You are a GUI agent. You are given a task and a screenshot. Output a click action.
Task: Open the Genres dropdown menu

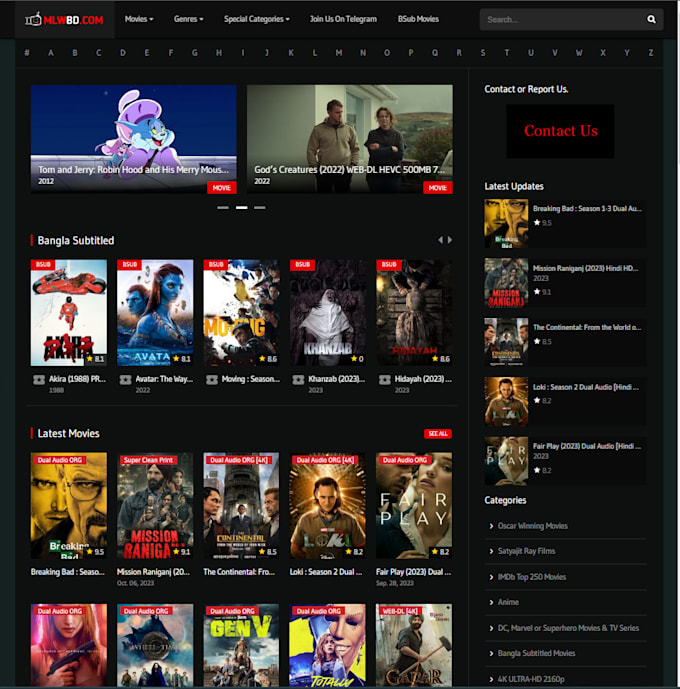188,19
